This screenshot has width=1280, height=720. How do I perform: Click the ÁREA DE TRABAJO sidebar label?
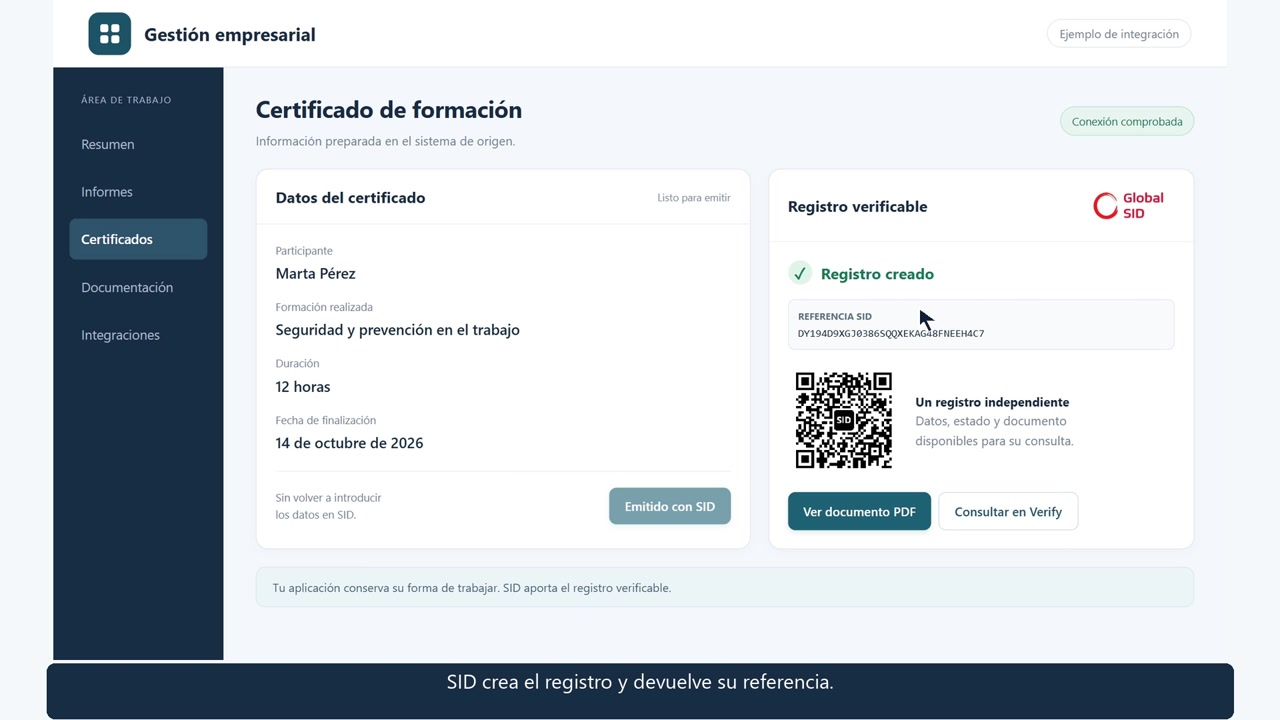(126, 100)
